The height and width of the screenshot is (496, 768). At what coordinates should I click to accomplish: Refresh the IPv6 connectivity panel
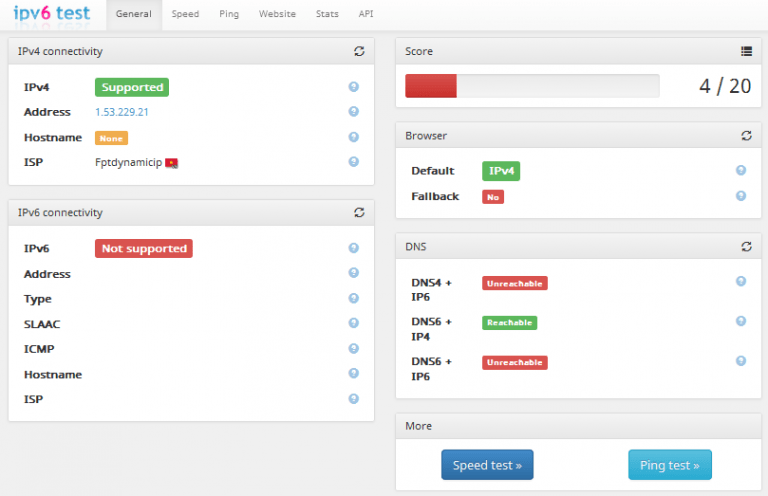(x=359, y=213)
